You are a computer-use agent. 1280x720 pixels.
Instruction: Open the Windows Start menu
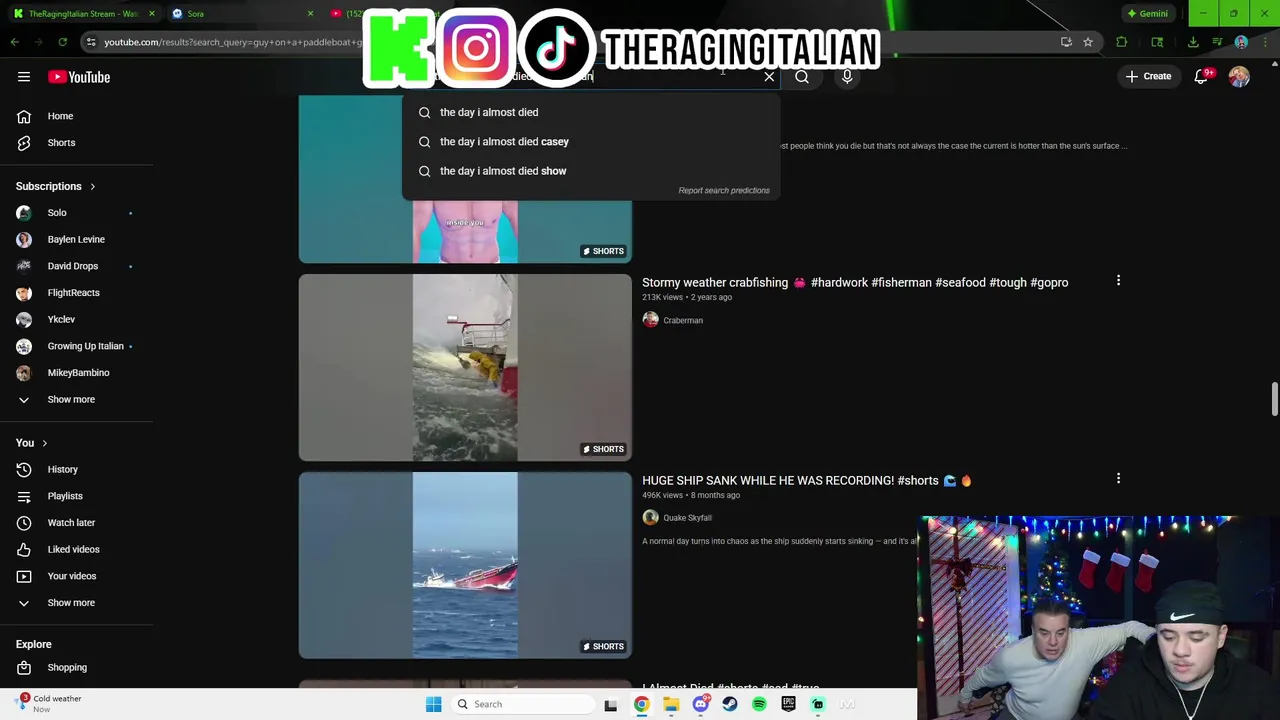coord(433,704)
